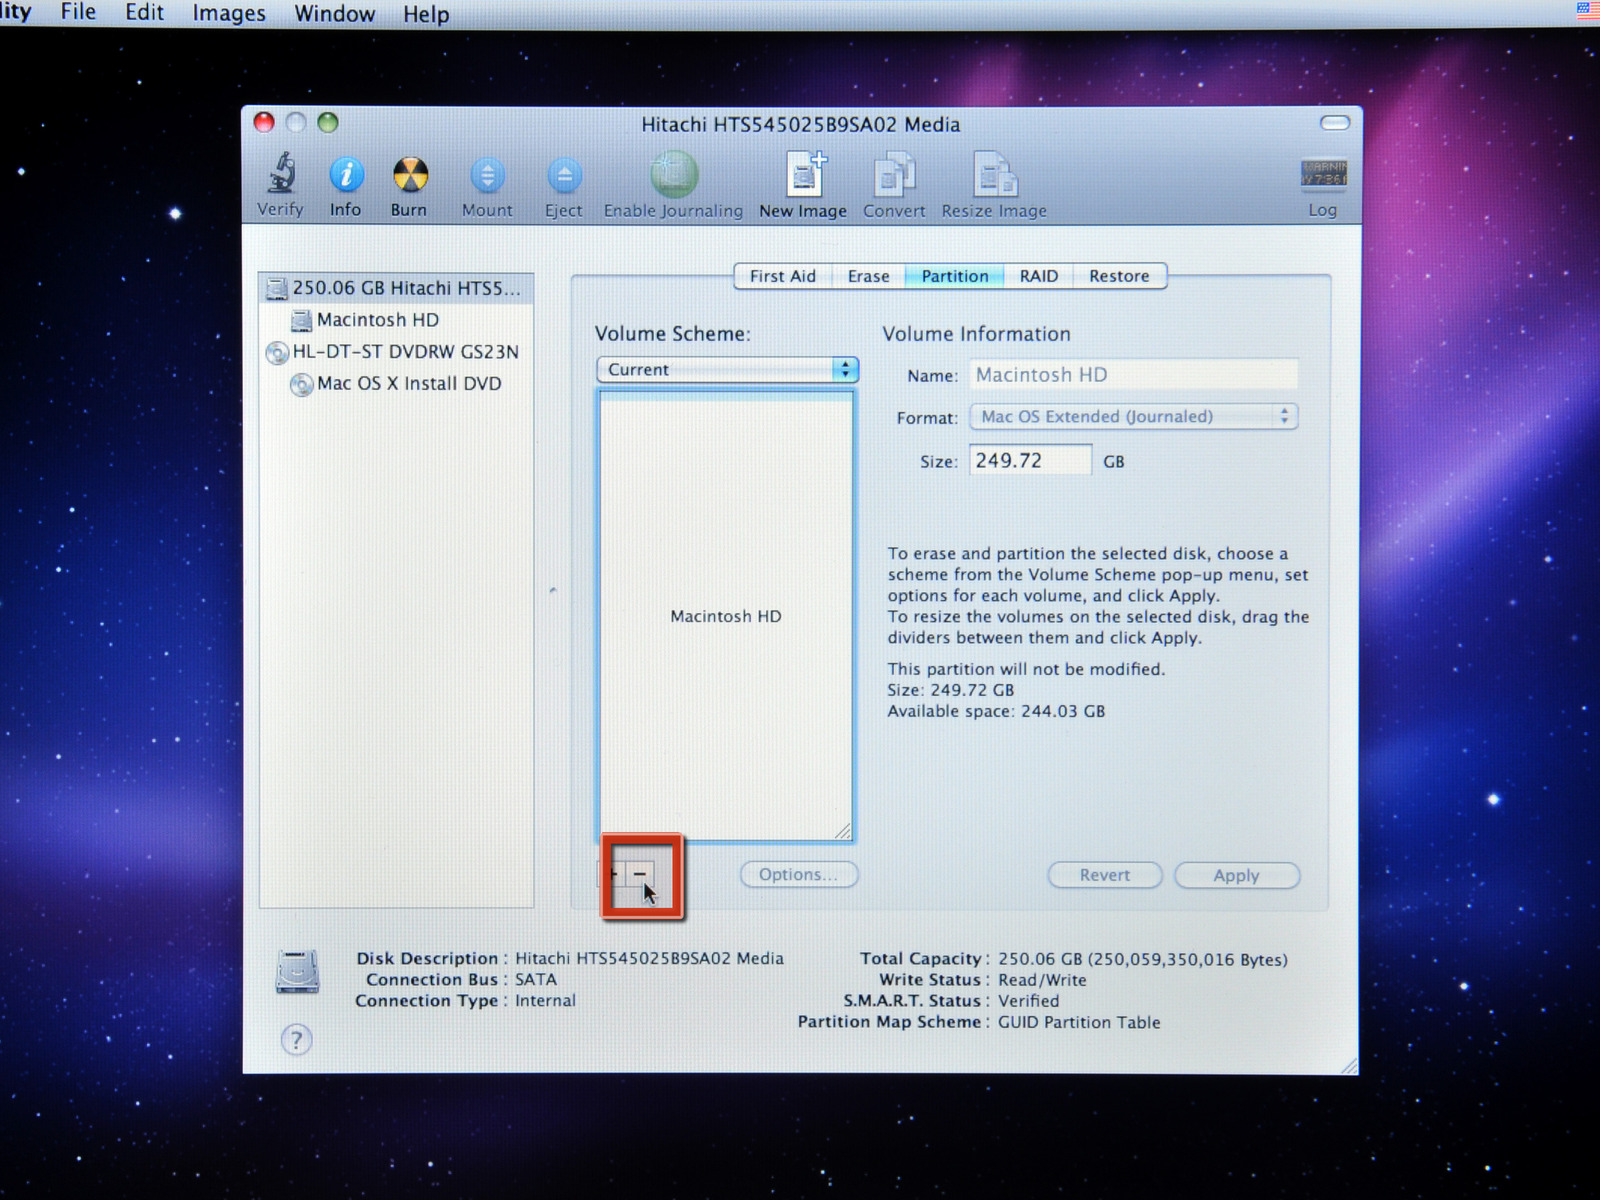Click the Revert button
1600x1200 pixels.
tap(1105, 876)
